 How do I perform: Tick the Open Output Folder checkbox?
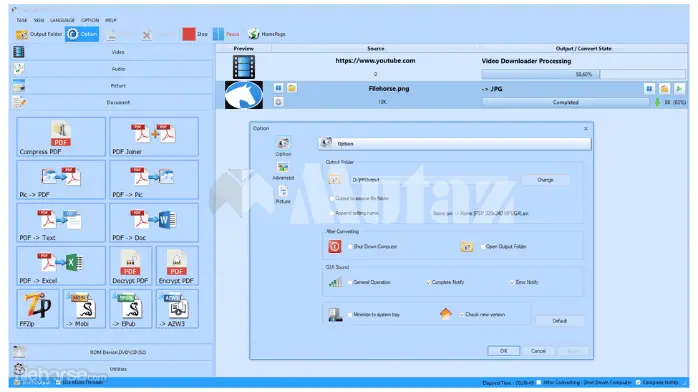point(483,247)
